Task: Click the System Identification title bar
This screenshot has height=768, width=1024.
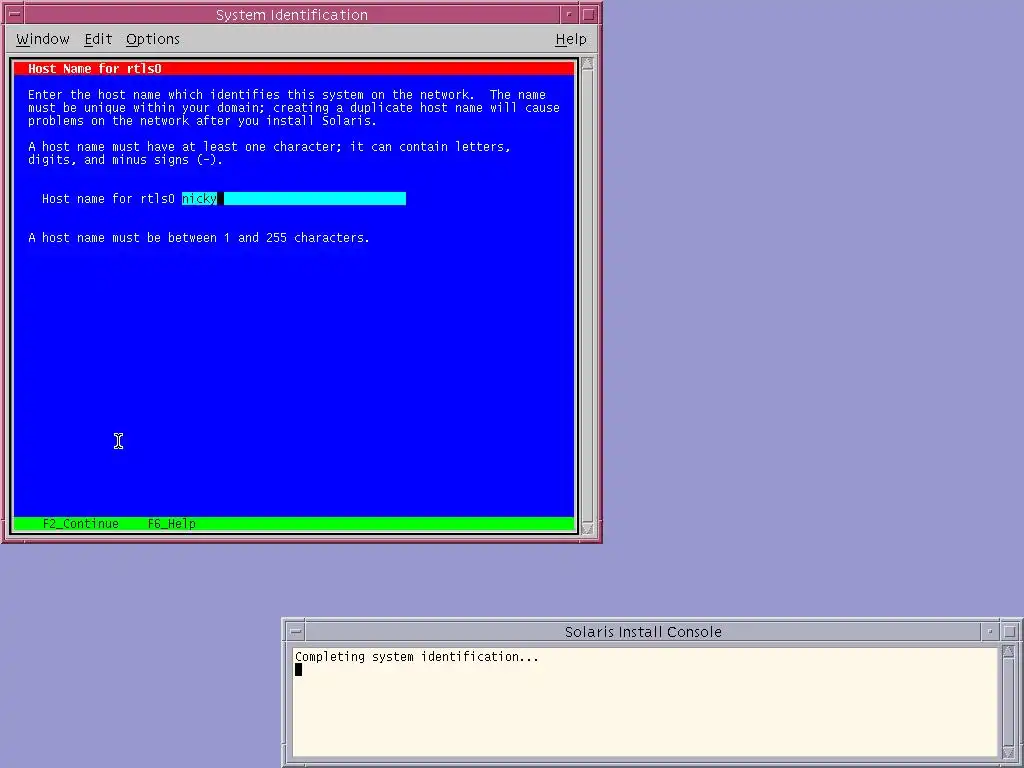Action: (292, 14)
